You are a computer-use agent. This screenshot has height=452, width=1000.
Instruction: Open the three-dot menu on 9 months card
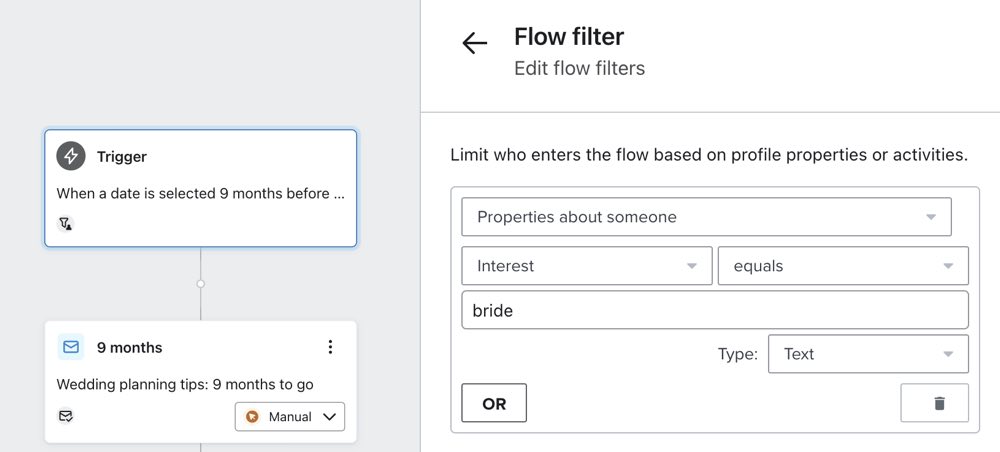coord(330,347)
